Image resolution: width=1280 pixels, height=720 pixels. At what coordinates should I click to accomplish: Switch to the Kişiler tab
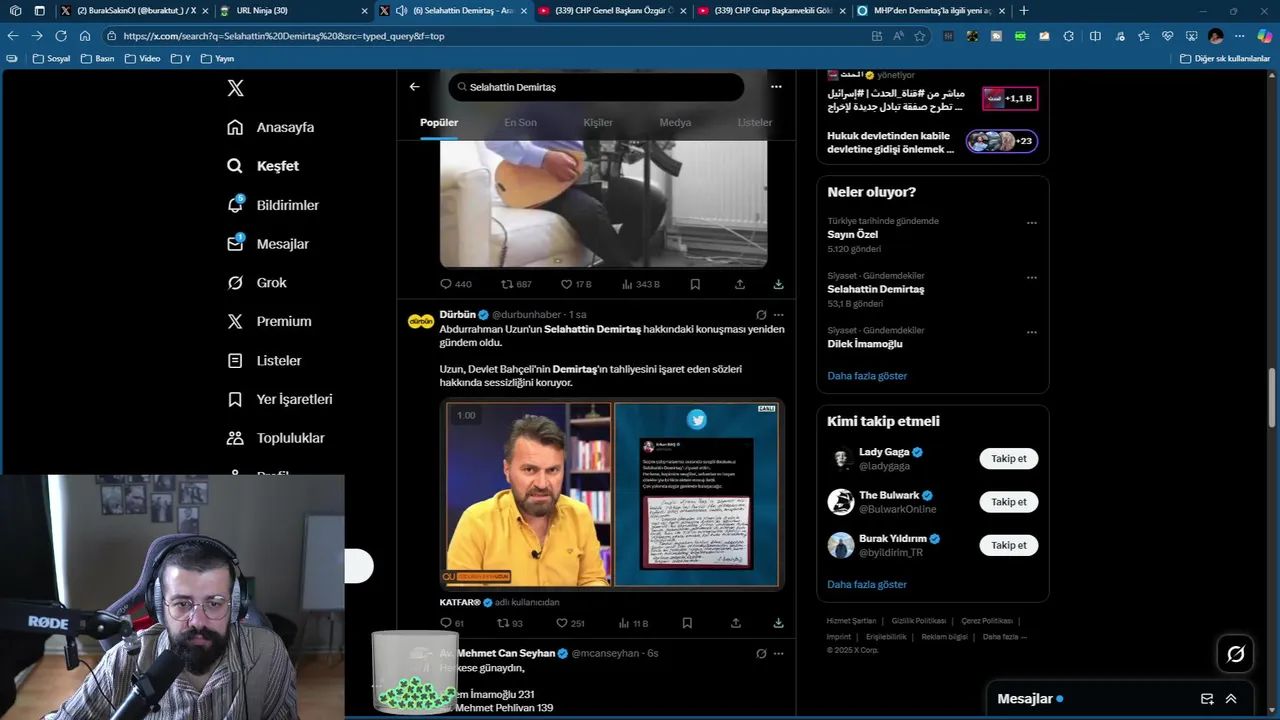pyautogui.click(x=598, y=122)
